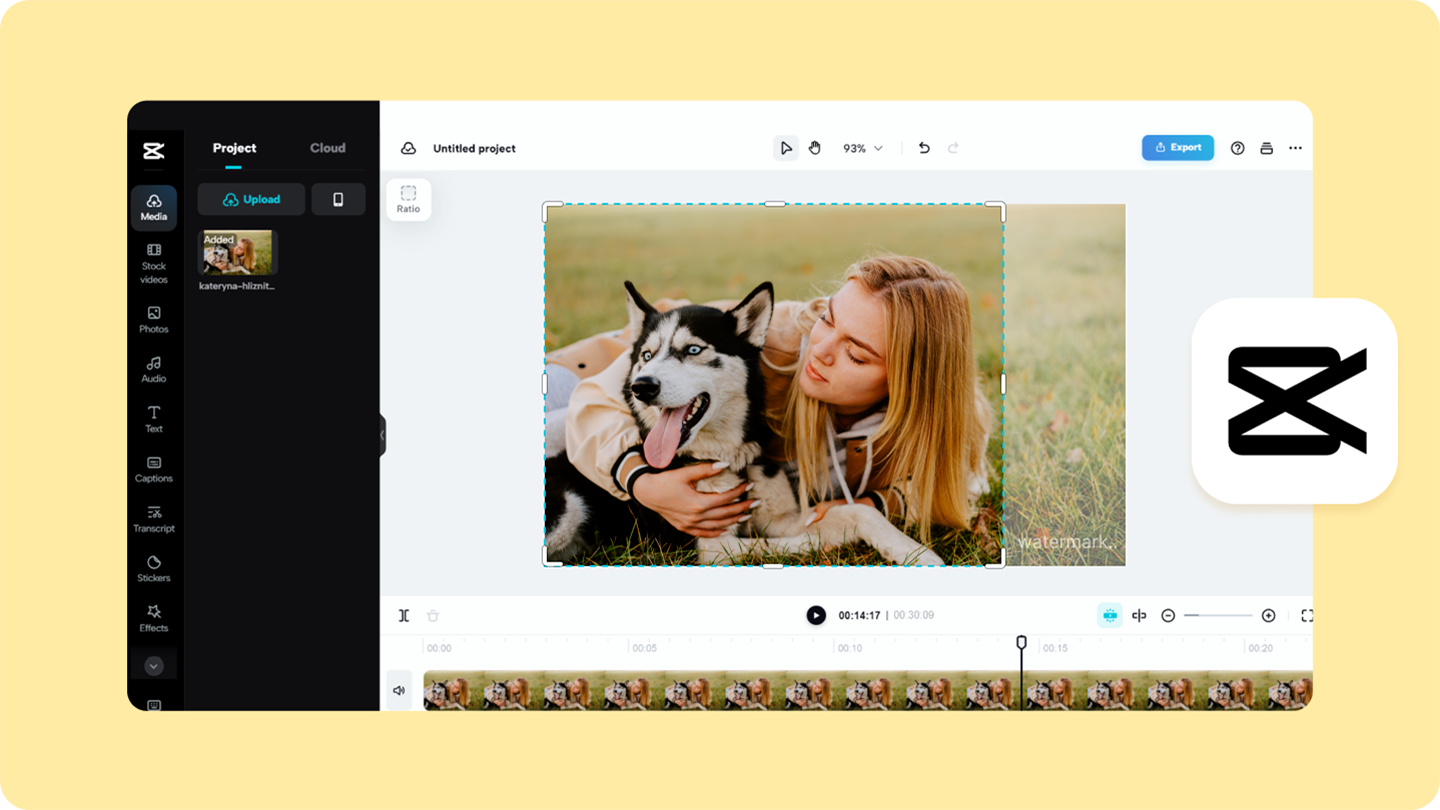
Task: Click the cloud save icon beside the project title
Action: [x=409, y=148]
